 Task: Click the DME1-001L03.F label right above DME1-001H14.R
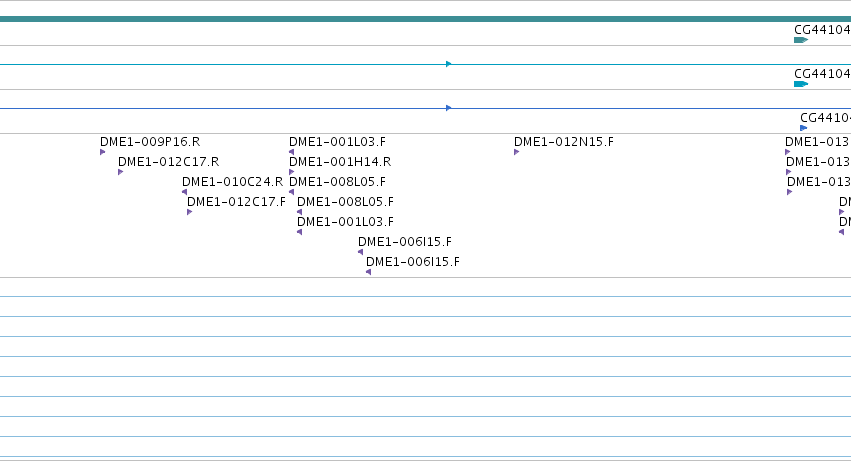click(x=337, y=142)
